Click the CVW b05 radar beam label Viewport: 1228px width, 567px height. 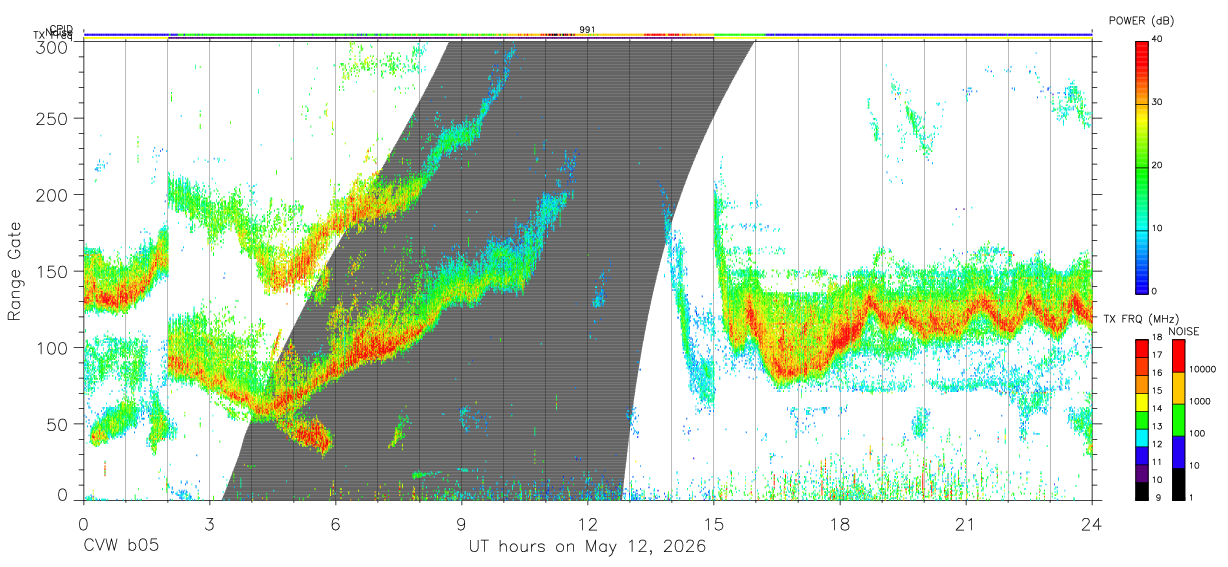119,547
